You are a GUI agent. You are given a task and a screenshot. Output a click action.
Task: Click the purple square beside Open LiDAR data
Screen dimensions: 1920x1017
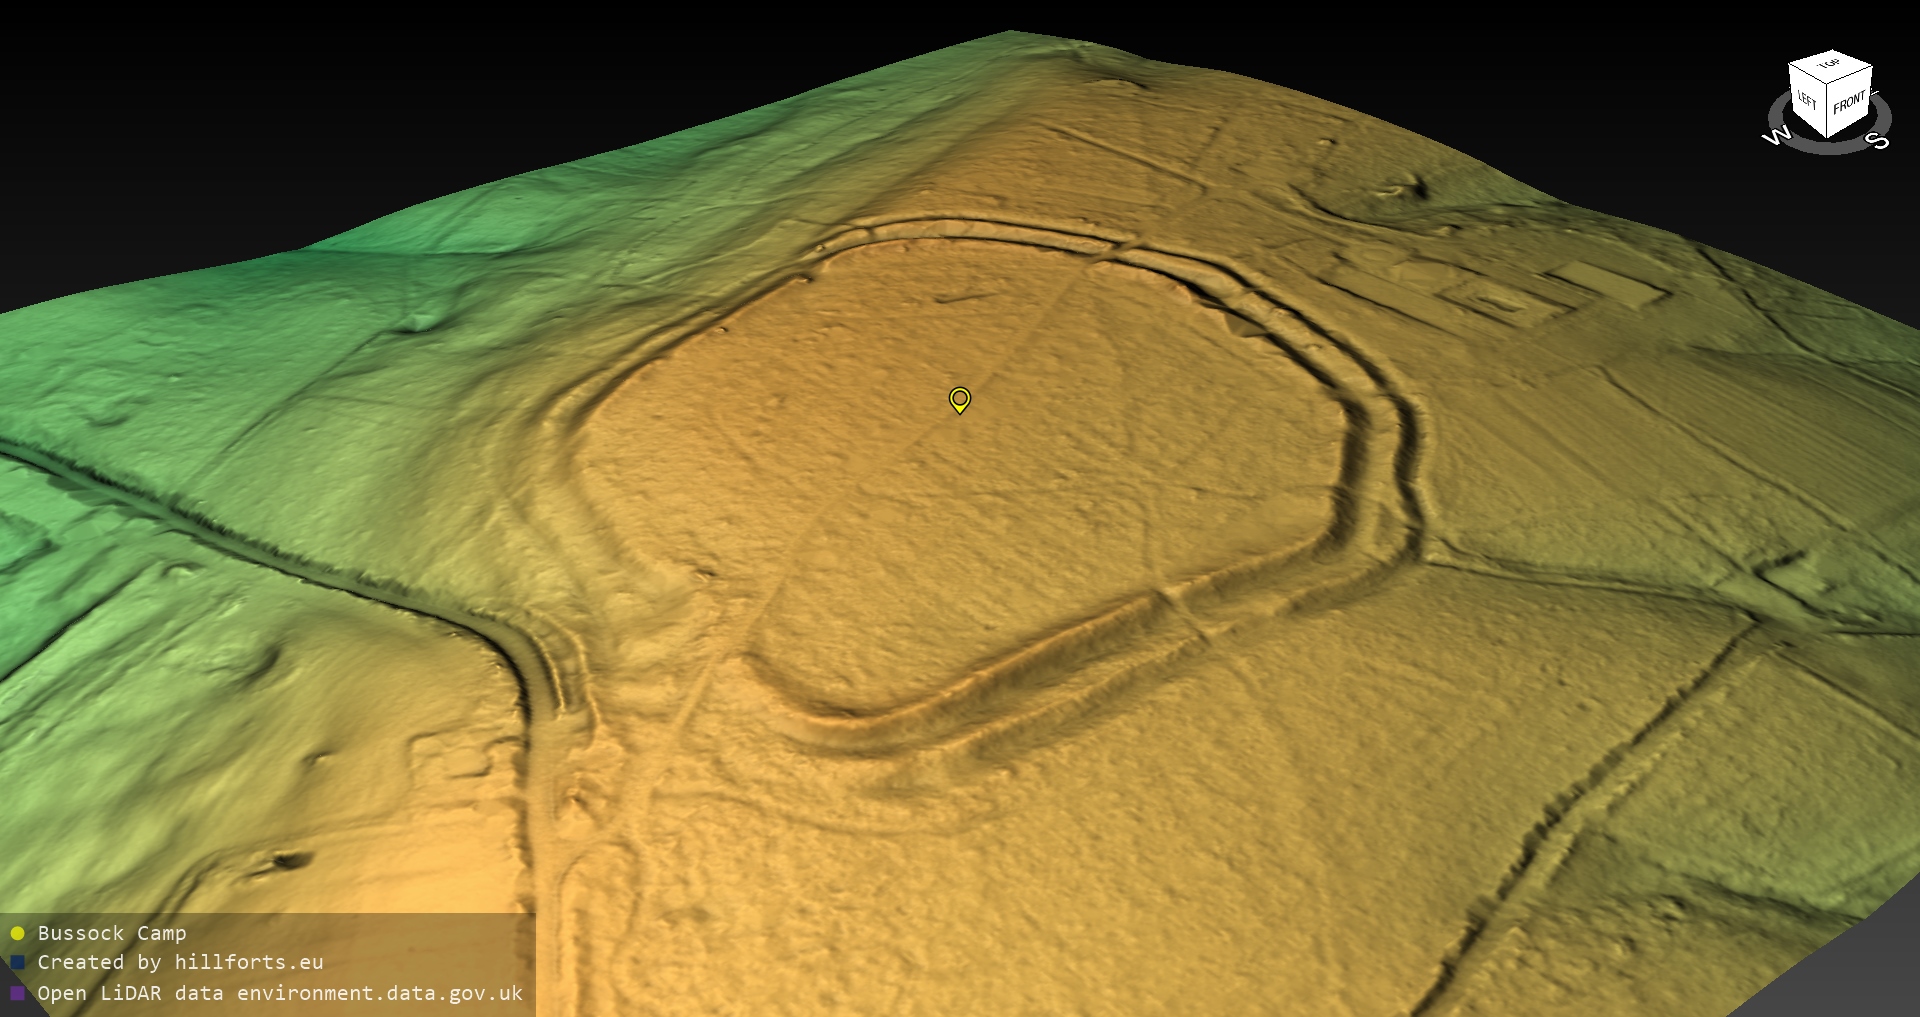point(17,993)
